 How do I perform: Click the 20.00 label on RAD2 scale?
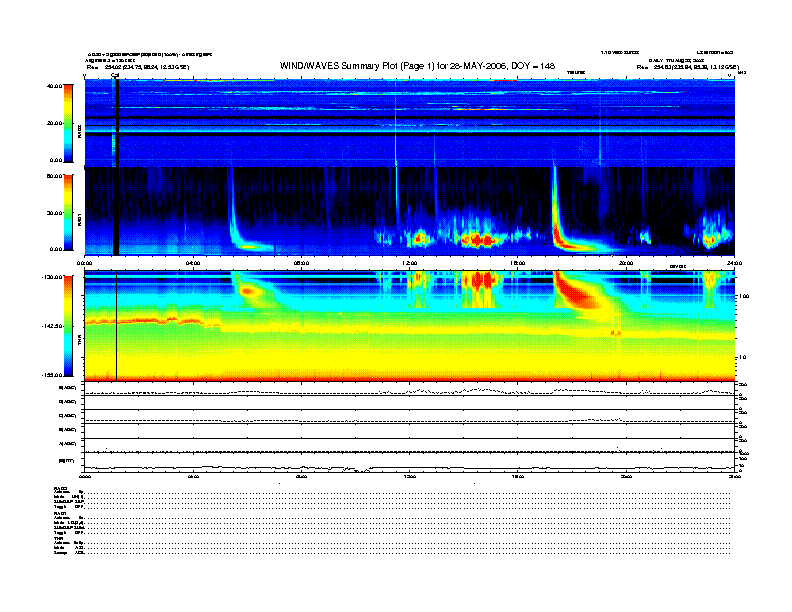[x=54, y=123]
